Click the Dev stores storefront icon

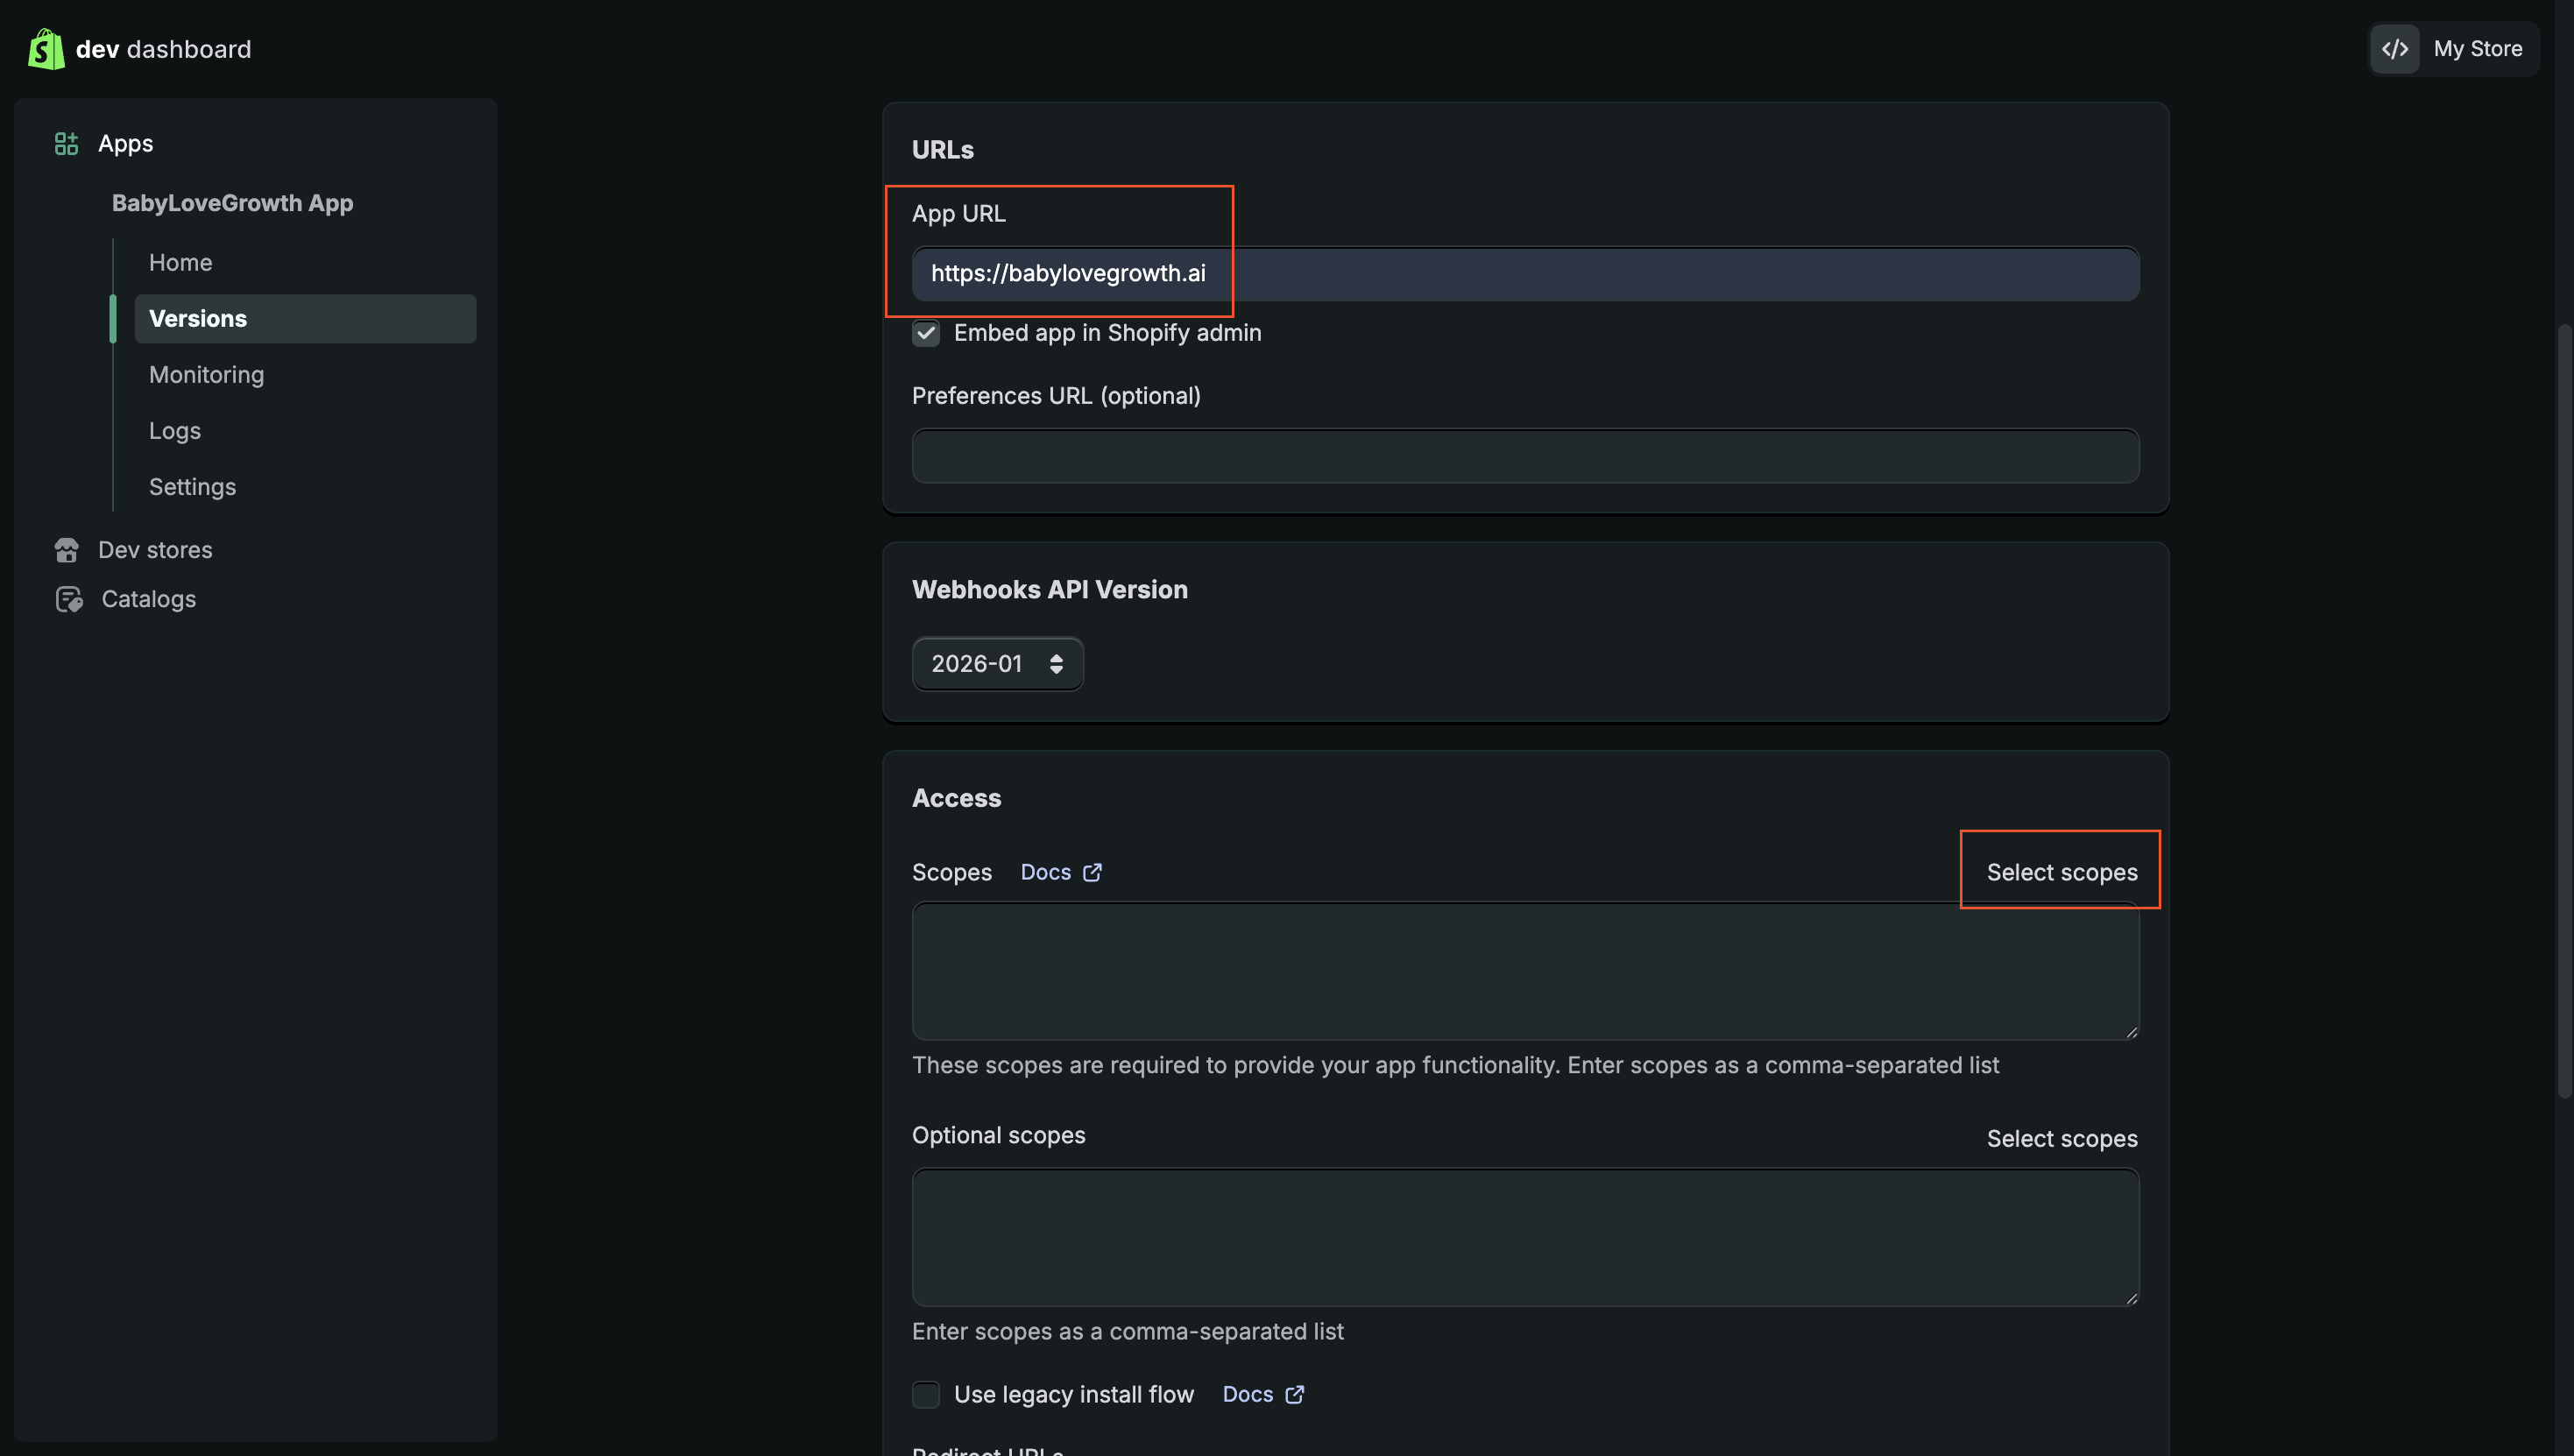pos(67,550)
